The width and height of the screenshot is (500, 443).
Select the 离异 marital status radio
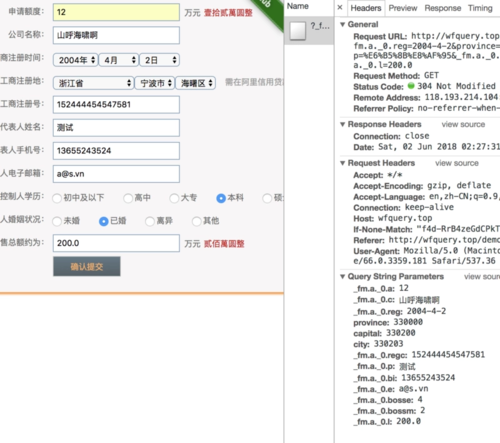click(150, 221)
